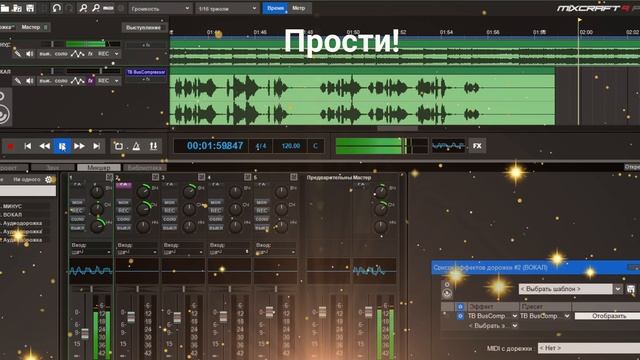Toggle соло on mixer channel 2
The height and width of the screenshot is (360, 640).
coord(123,219)
